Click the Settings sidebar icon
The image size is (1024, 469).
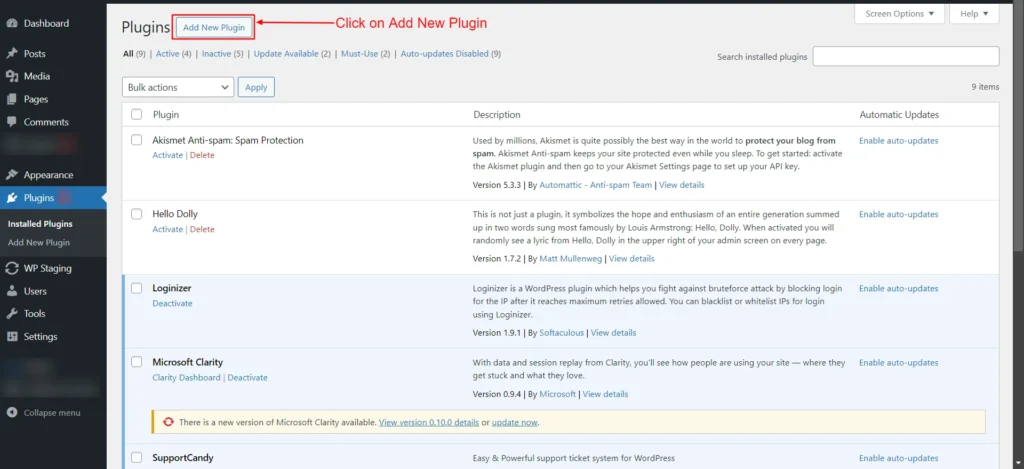coord(12,337)
